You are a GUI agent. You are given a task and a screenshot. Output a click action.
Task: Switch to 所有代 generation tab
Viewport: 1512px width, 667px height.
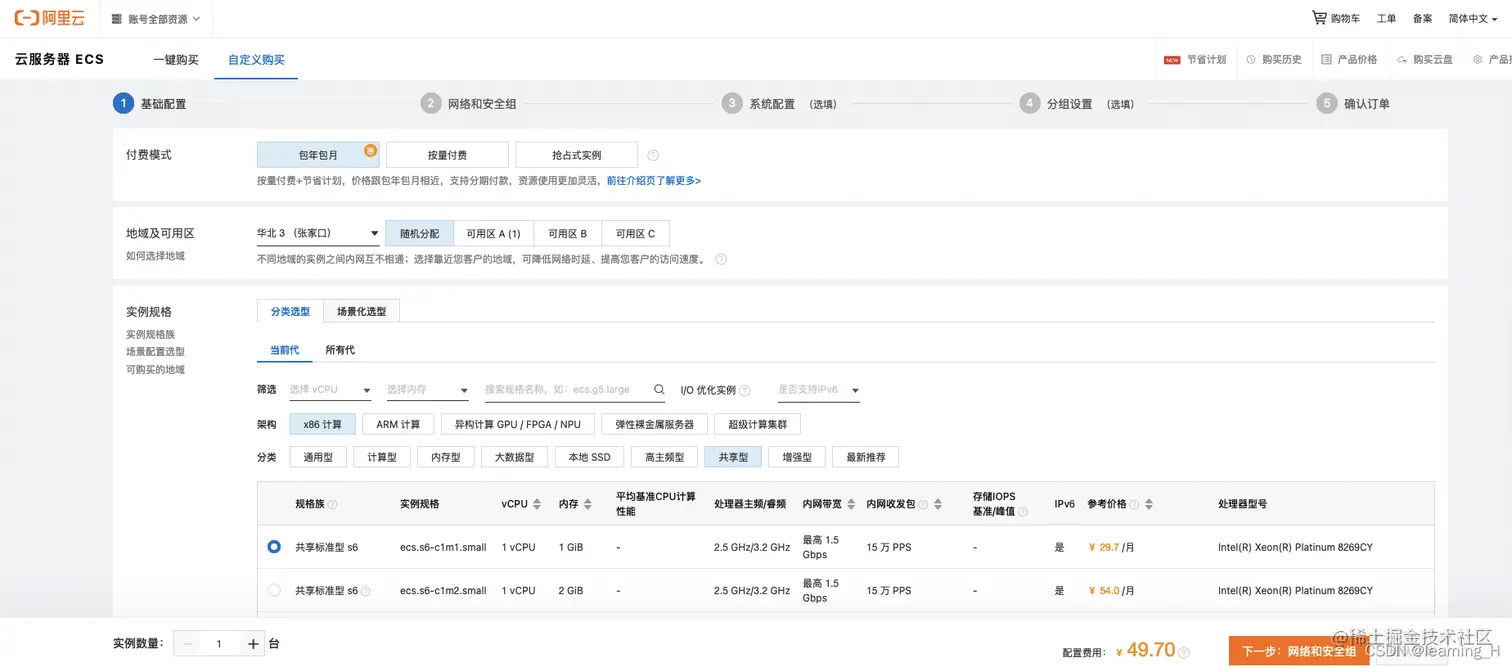(x=340, y=350)
